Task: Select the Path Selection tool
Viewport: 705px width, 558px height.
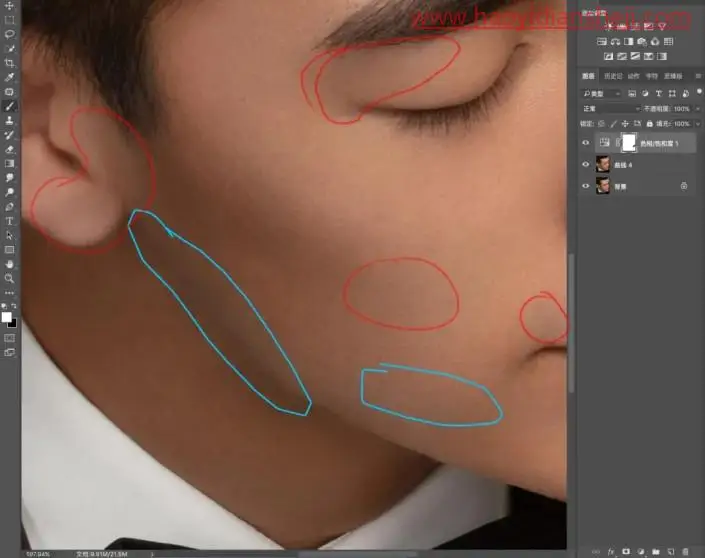Action: [x=9, y=236]
